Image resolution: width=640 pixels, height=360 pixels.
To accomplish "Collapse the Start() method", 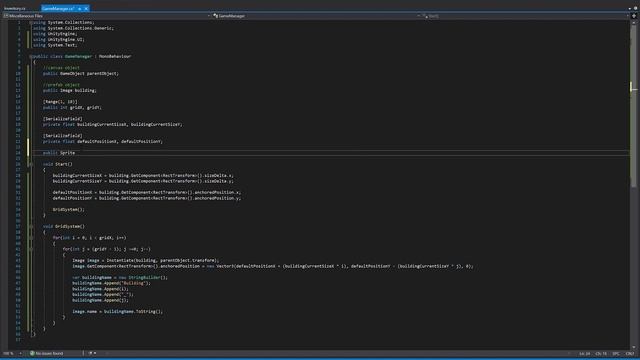I will pos(31,164).
